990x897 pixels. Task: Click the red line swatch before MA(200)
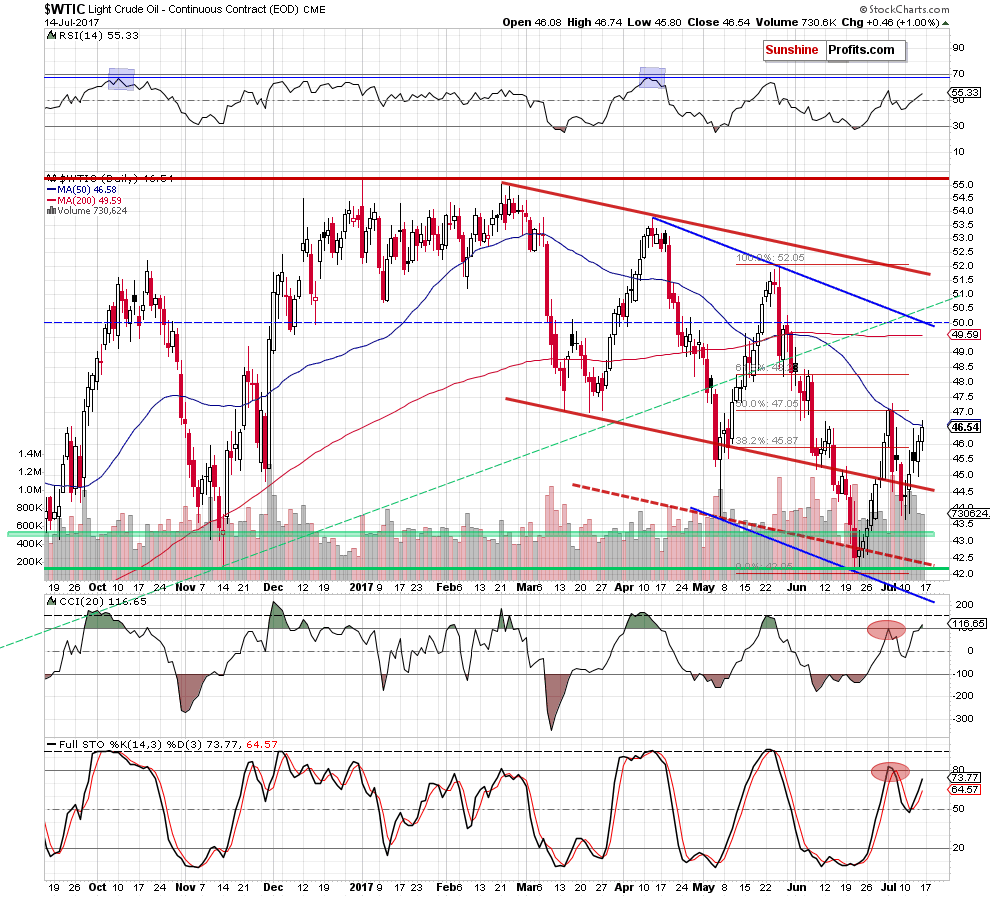click(x=51, y=201)
